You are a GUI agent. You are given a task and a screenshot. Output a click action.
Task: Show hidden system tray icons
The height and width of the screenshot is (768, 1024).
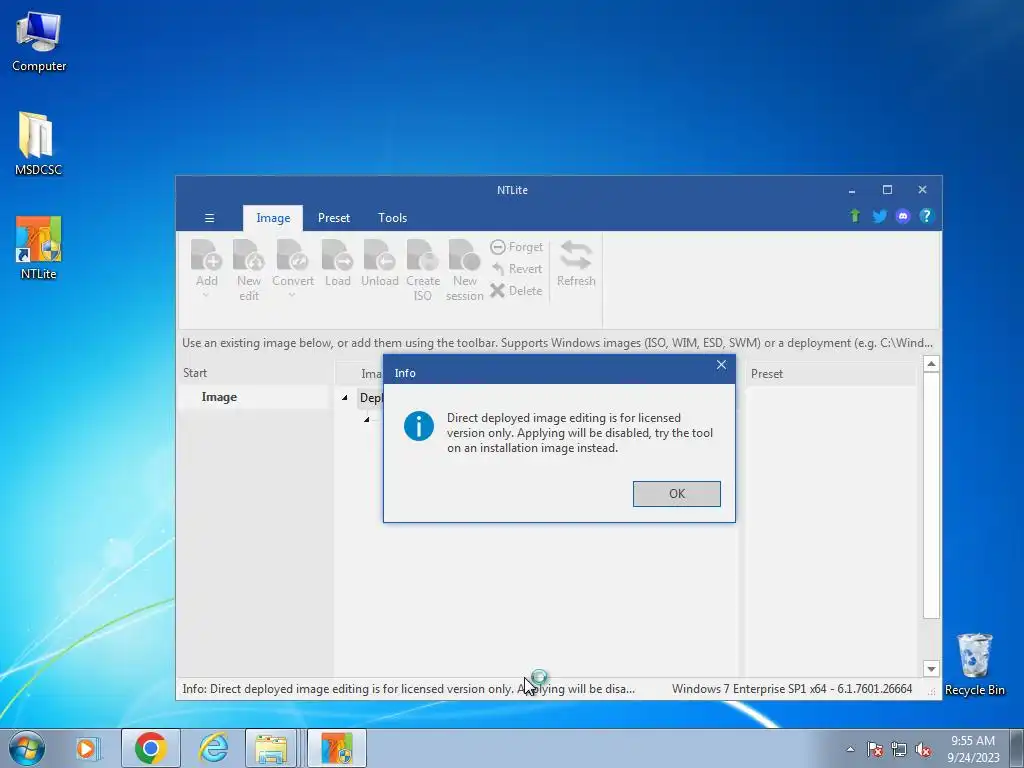pyautogui.click(x=850, y=749)
